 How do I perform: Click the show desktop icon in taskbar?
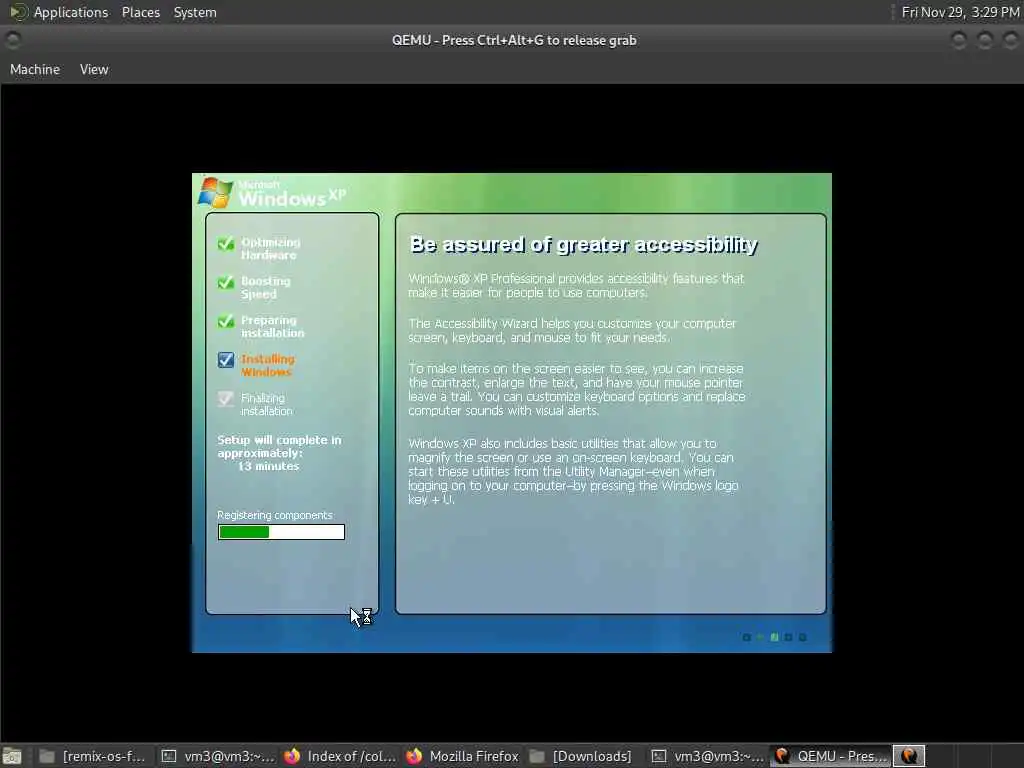12,756
